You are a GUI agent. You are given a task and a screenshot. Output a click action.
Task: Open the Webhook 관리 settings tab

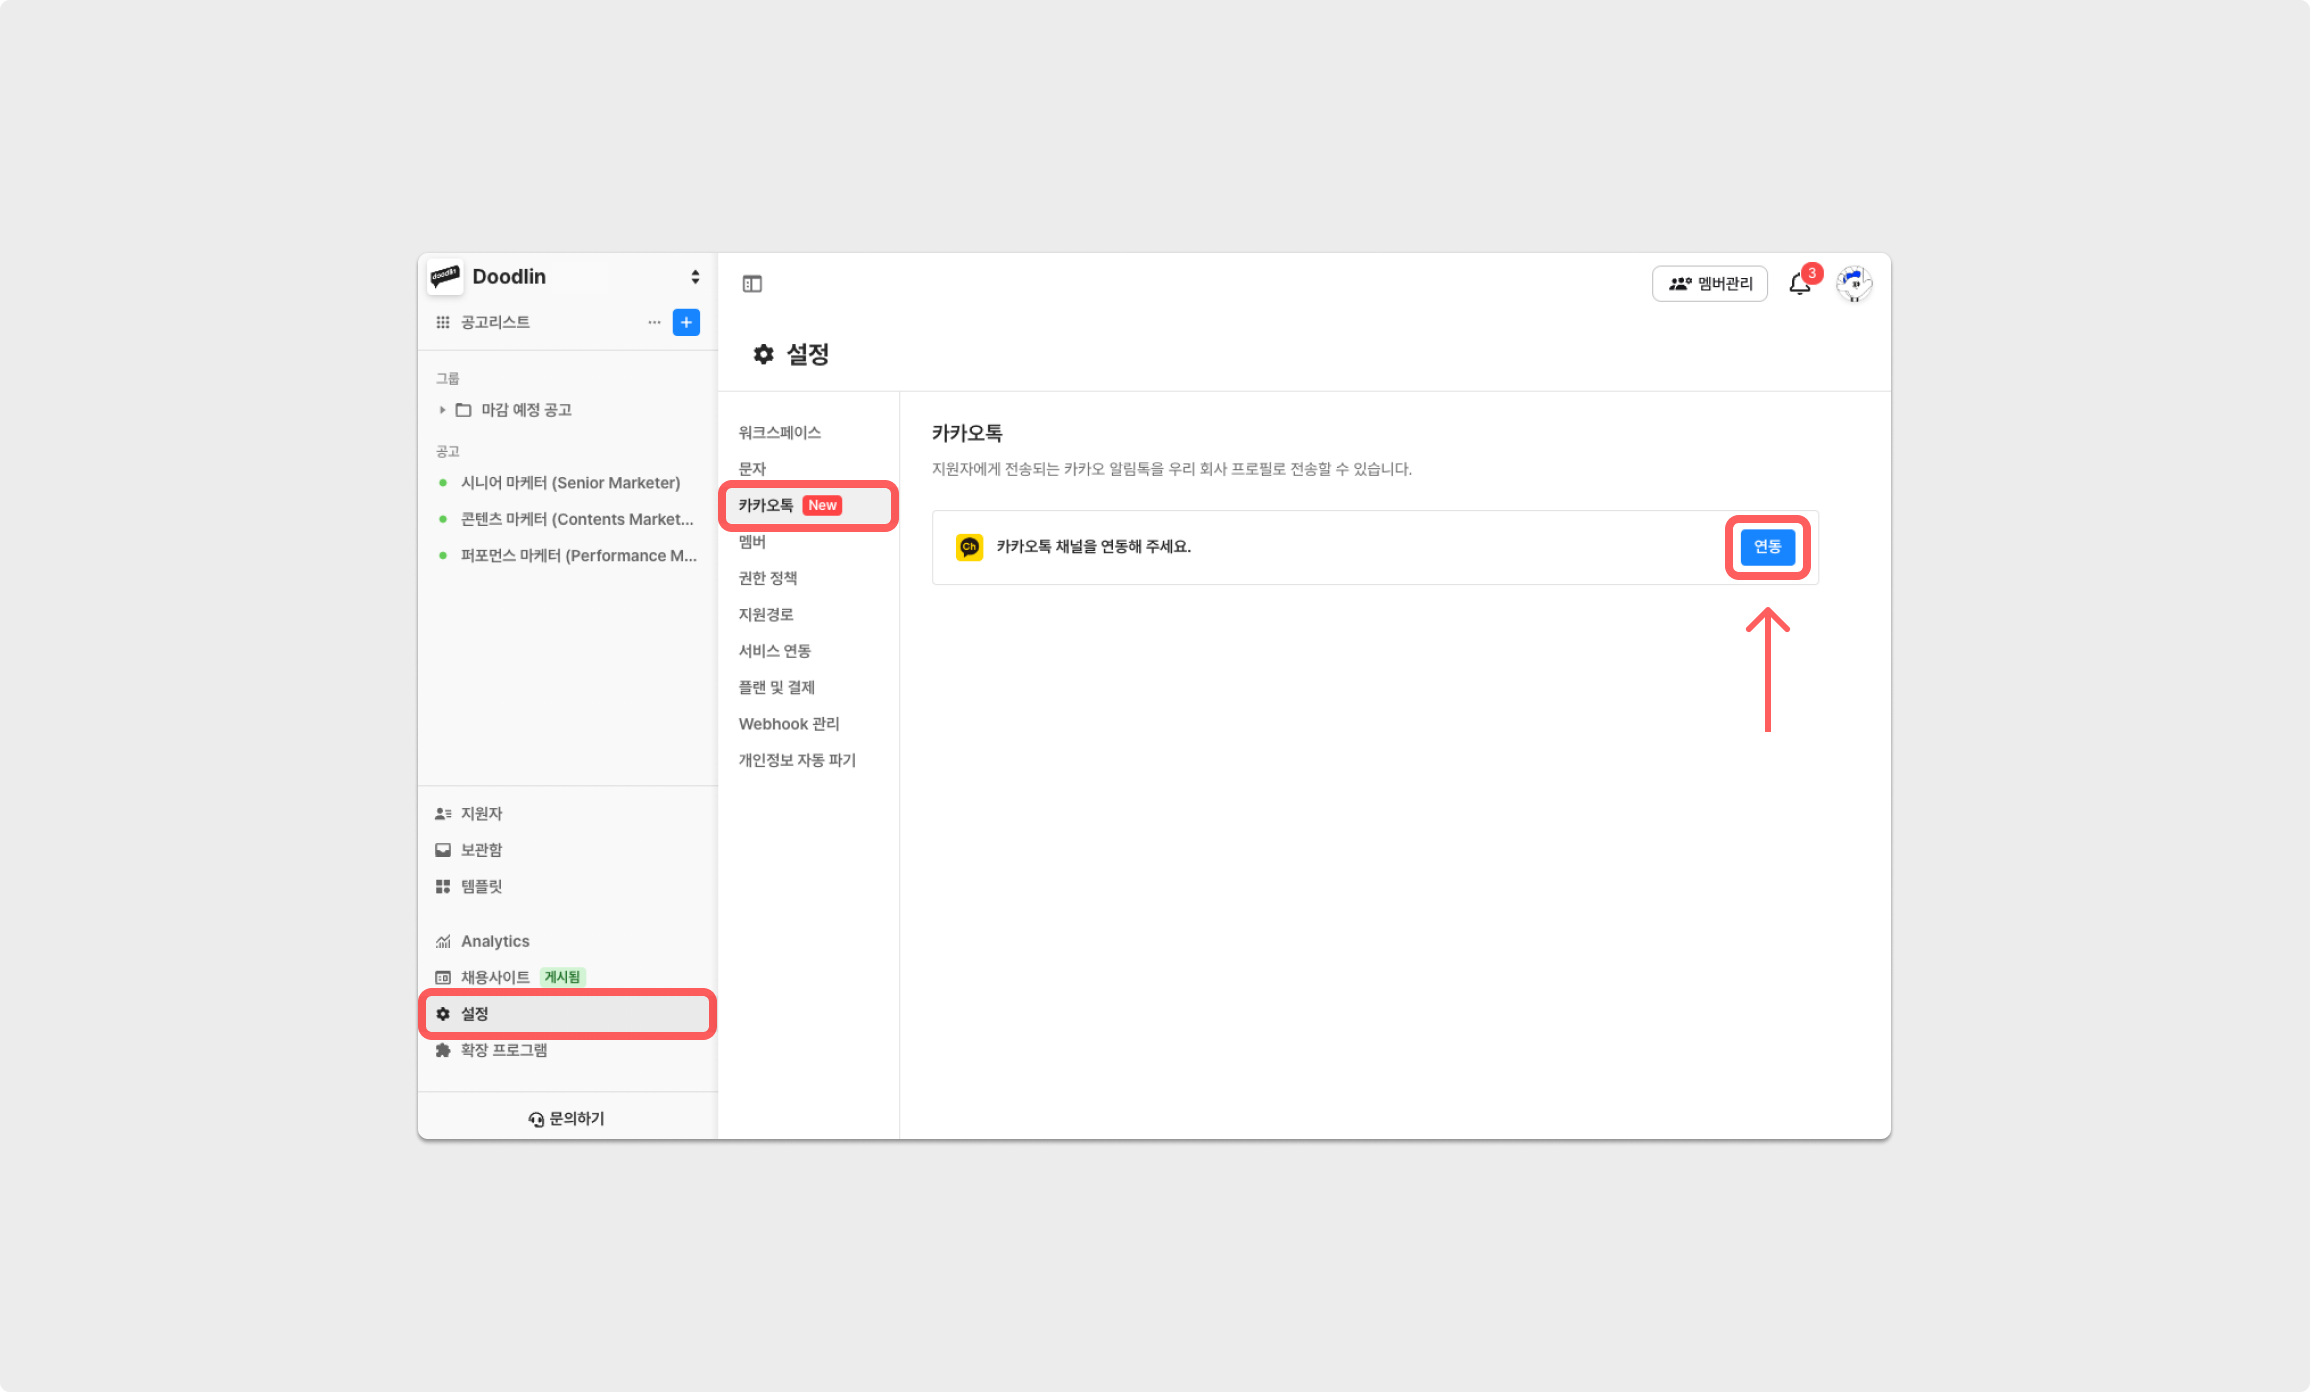[x=788, y=724]
